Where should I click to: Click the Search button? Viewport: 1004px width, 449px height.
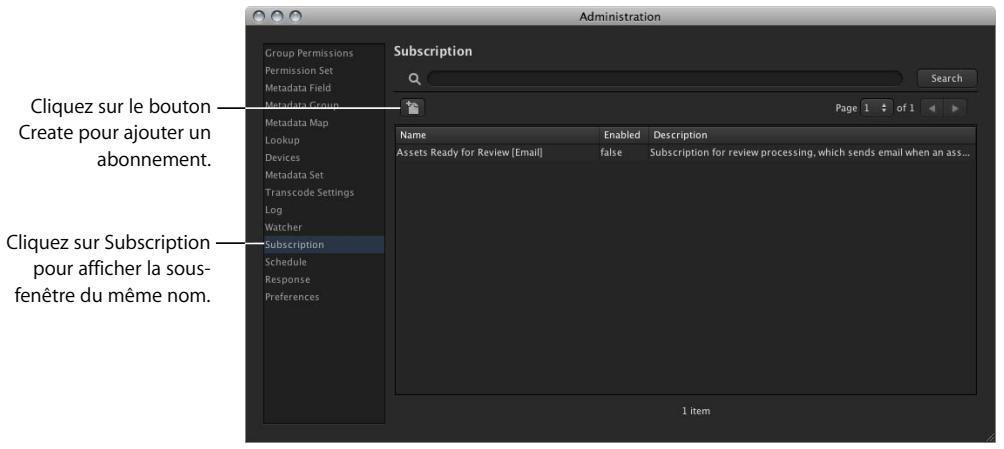pos(946,78)
